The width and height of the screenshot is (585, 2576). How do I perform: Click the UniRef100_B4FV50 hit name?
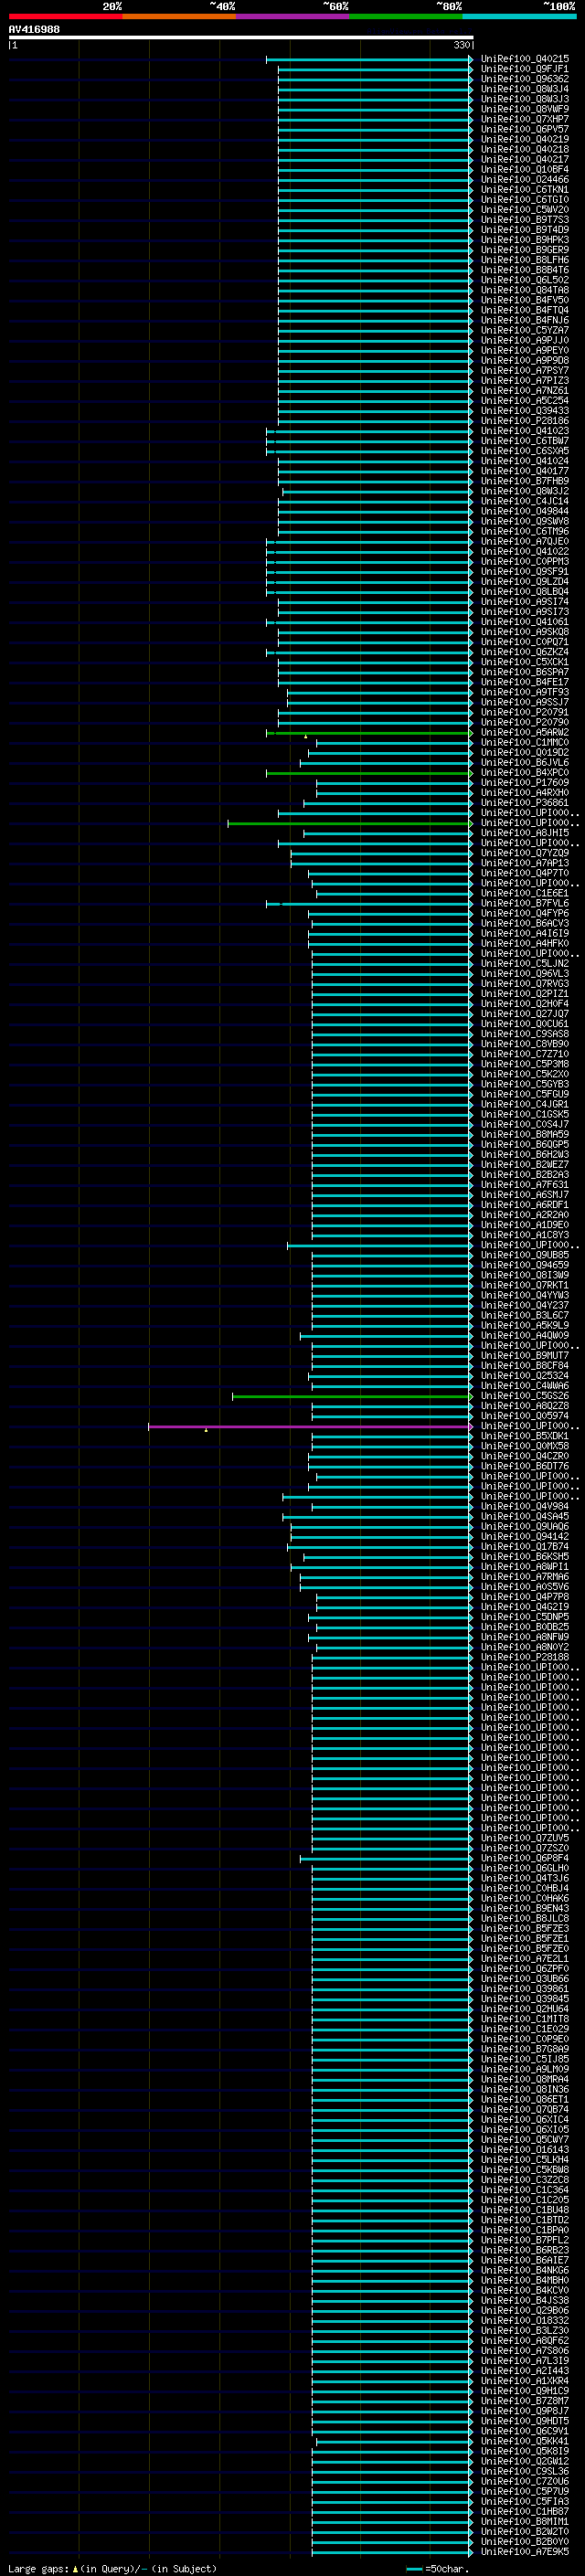click(524, 300)
